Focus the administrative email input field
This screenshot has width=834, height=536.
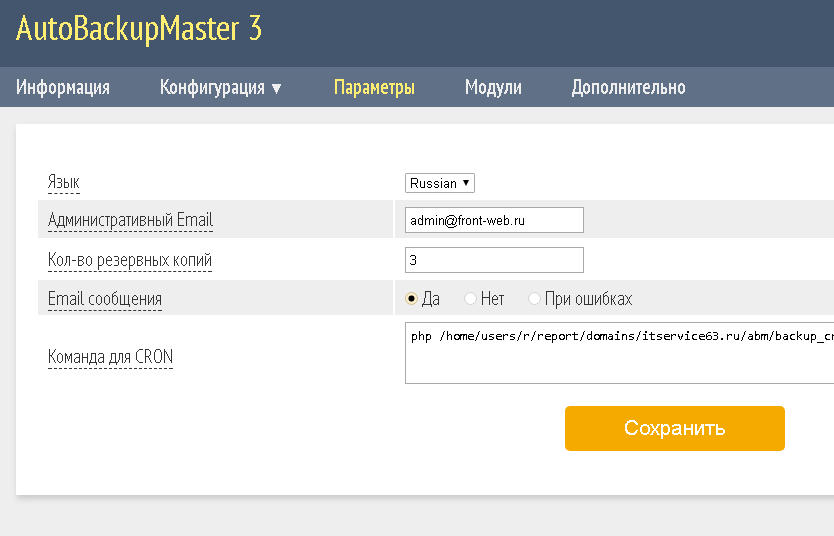[494, 220]
